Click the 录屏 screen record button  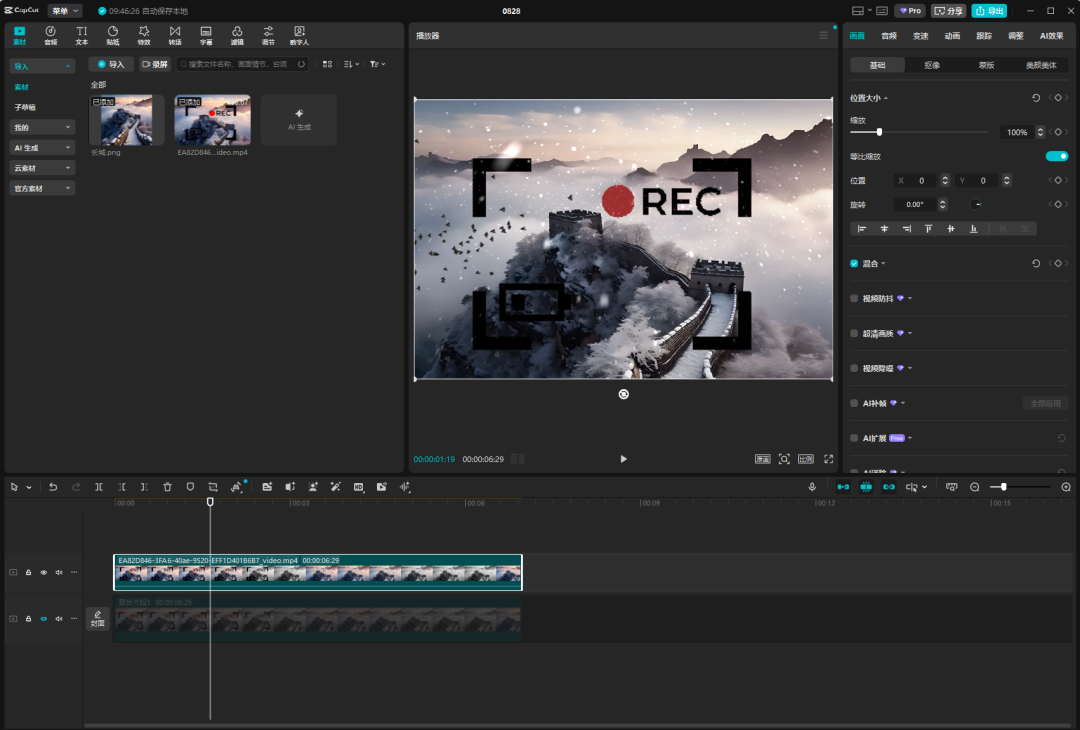(x=155, y=64)
